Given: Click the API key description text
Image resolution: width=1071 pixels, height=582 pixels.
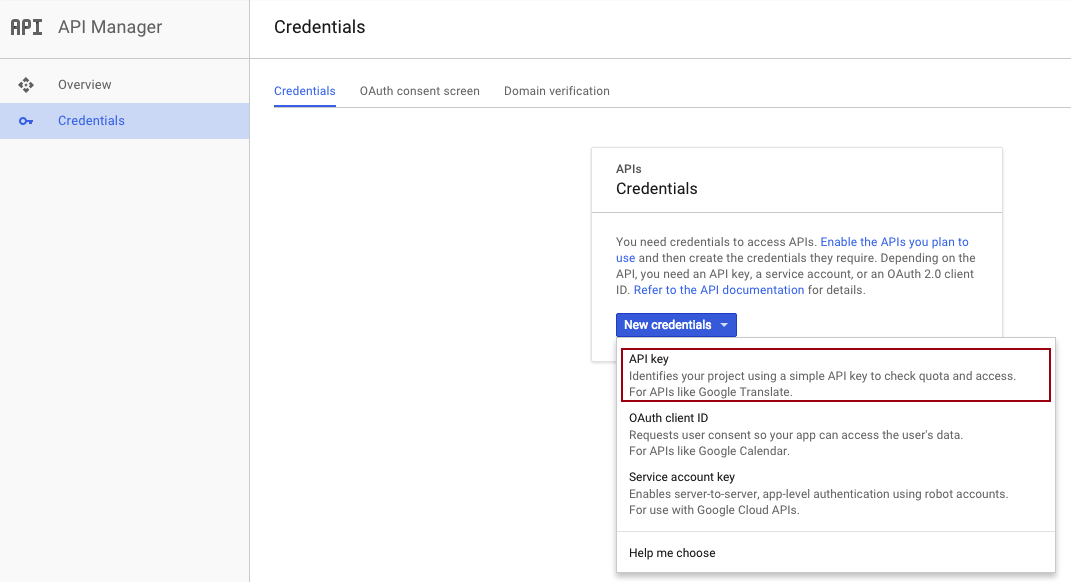Looking at the screenshot, I should (x=822, y=384).
